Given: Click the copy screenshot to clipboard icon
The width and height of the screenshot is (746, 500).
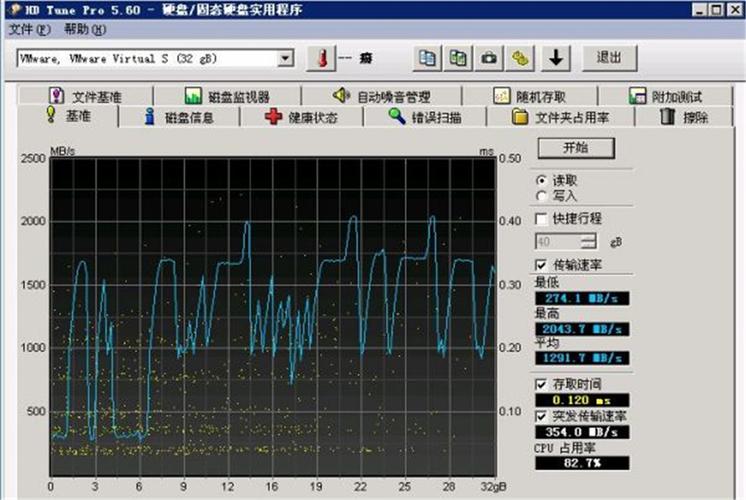Looking at the screenshot, I should coord(458,59).
